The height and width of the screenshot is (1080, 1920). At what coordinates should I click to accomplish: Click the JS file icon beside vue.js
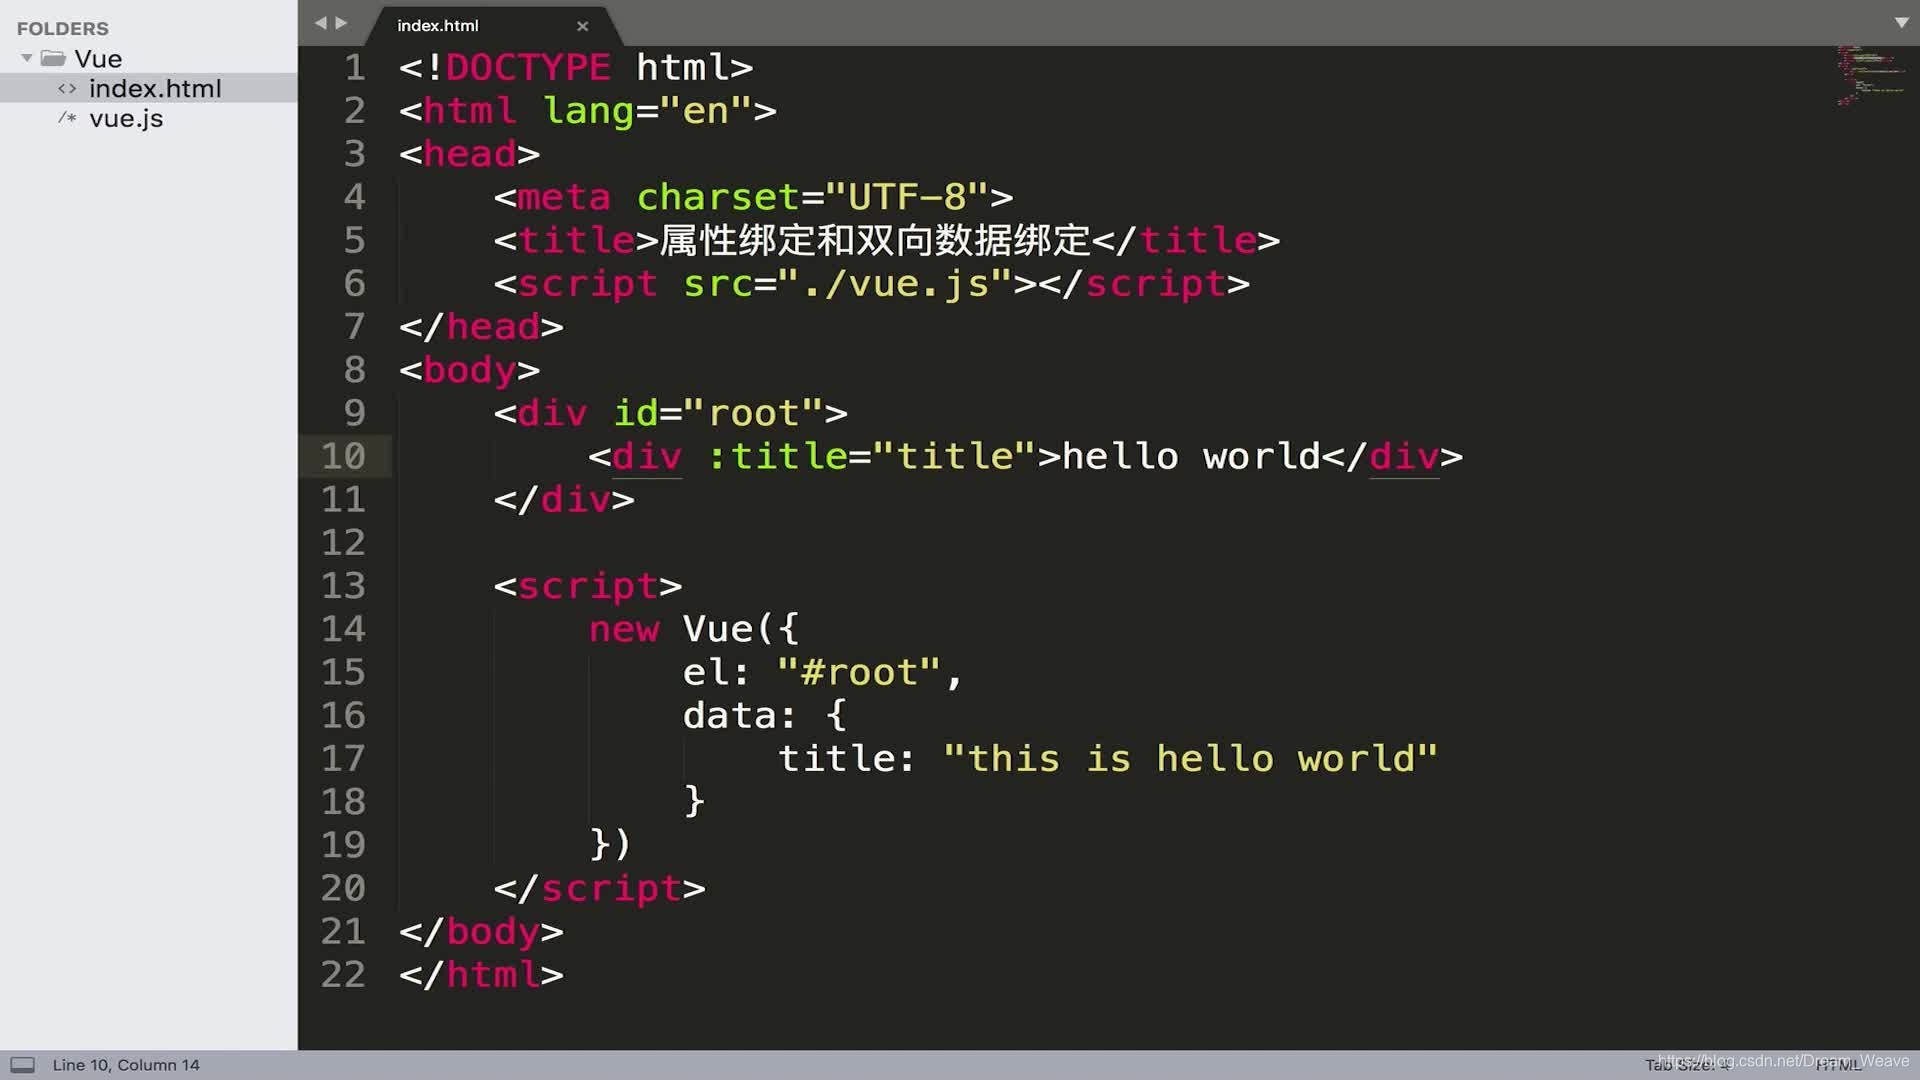67,118
